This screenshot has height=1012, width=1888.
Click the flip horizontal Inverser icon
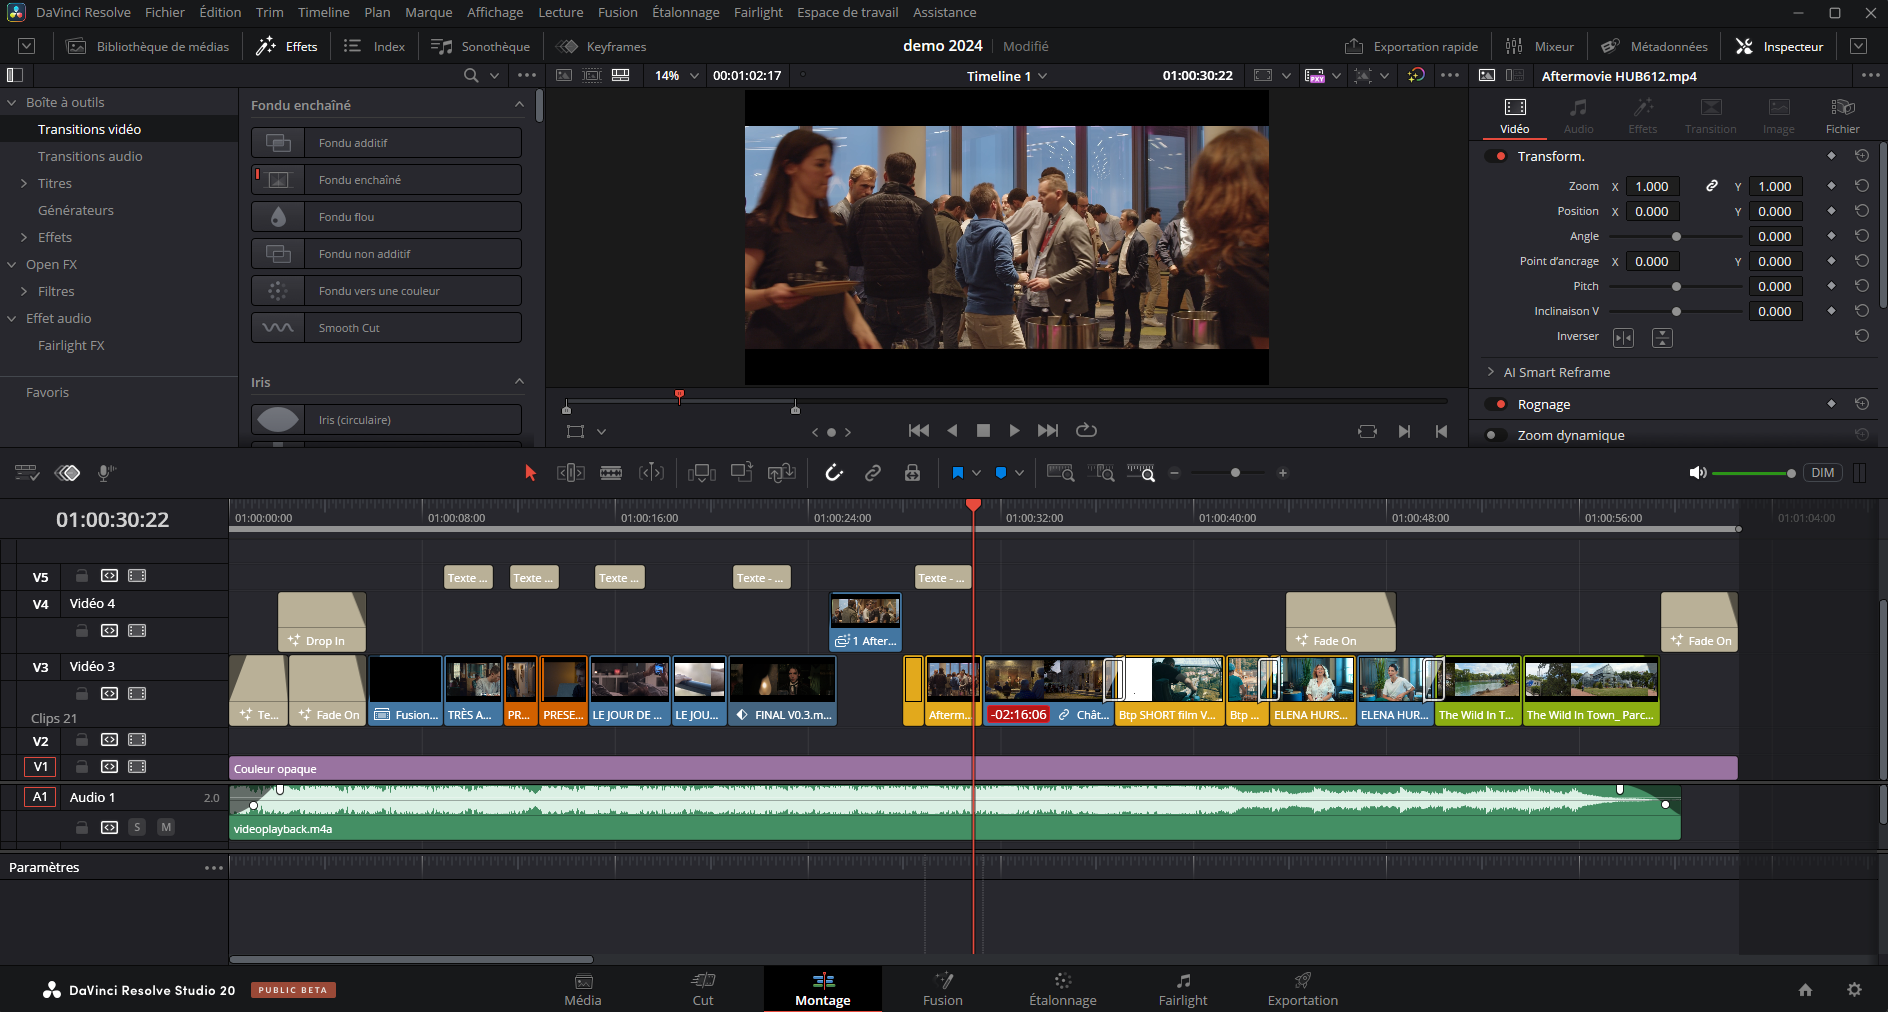1623,338
